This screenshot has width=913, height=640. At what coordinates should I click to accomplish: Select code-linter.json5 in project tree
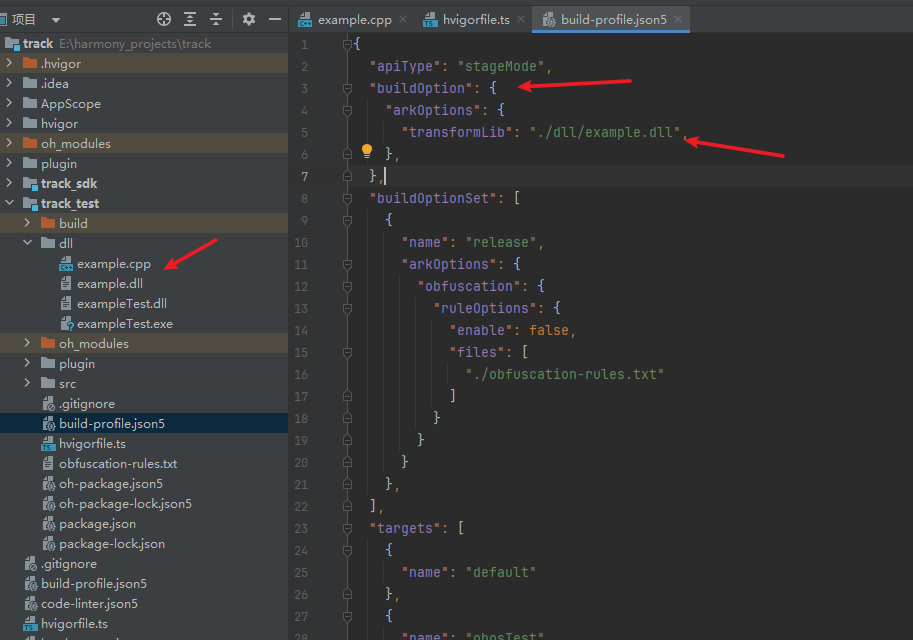89,603
